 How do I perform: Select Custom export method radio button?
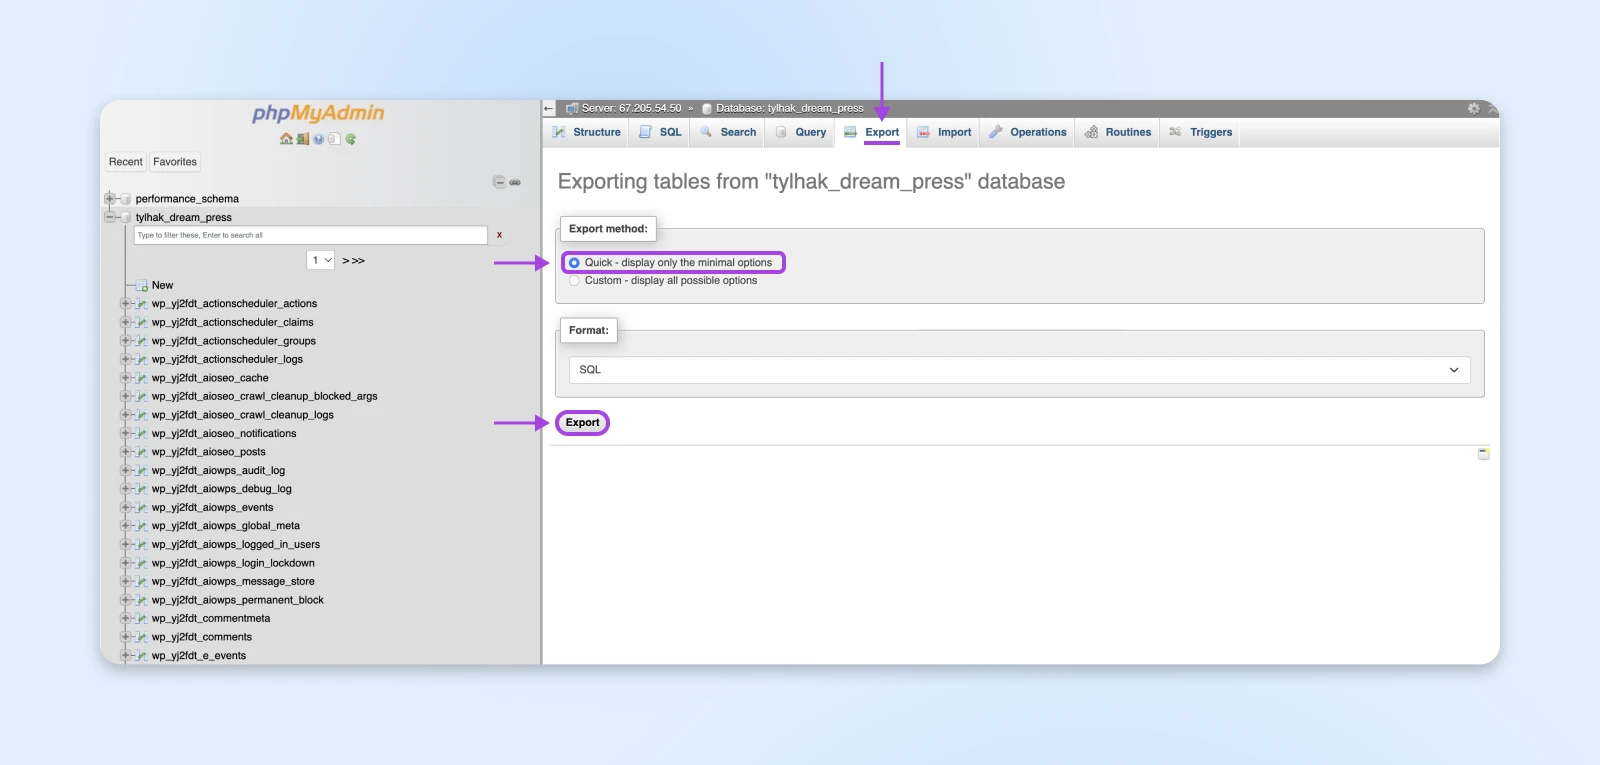pos(574,281)
